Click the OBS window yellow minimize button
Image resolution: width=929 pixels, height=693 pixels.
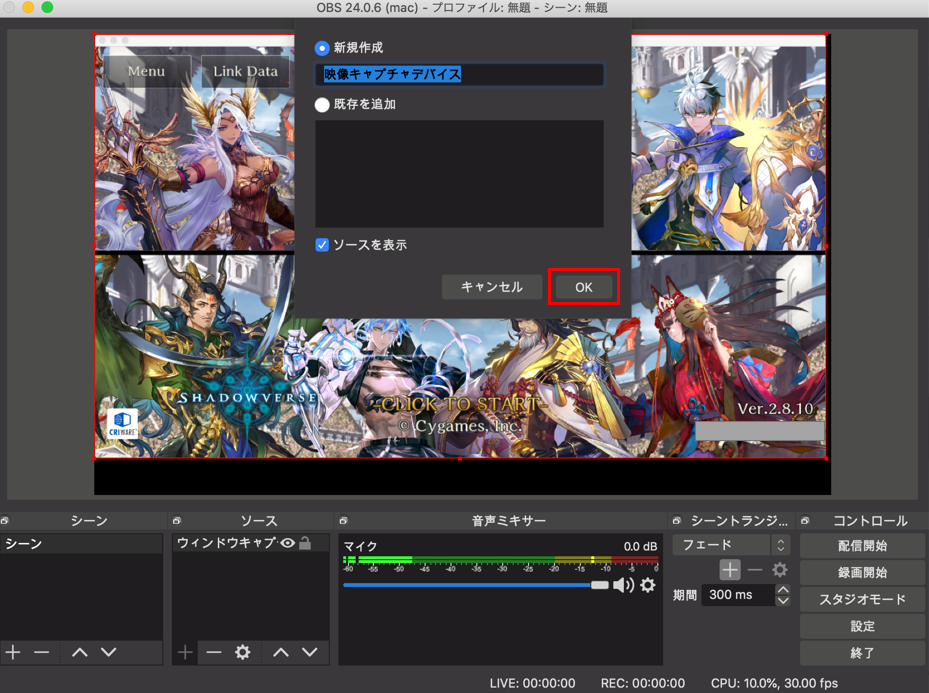pos(28,7)
